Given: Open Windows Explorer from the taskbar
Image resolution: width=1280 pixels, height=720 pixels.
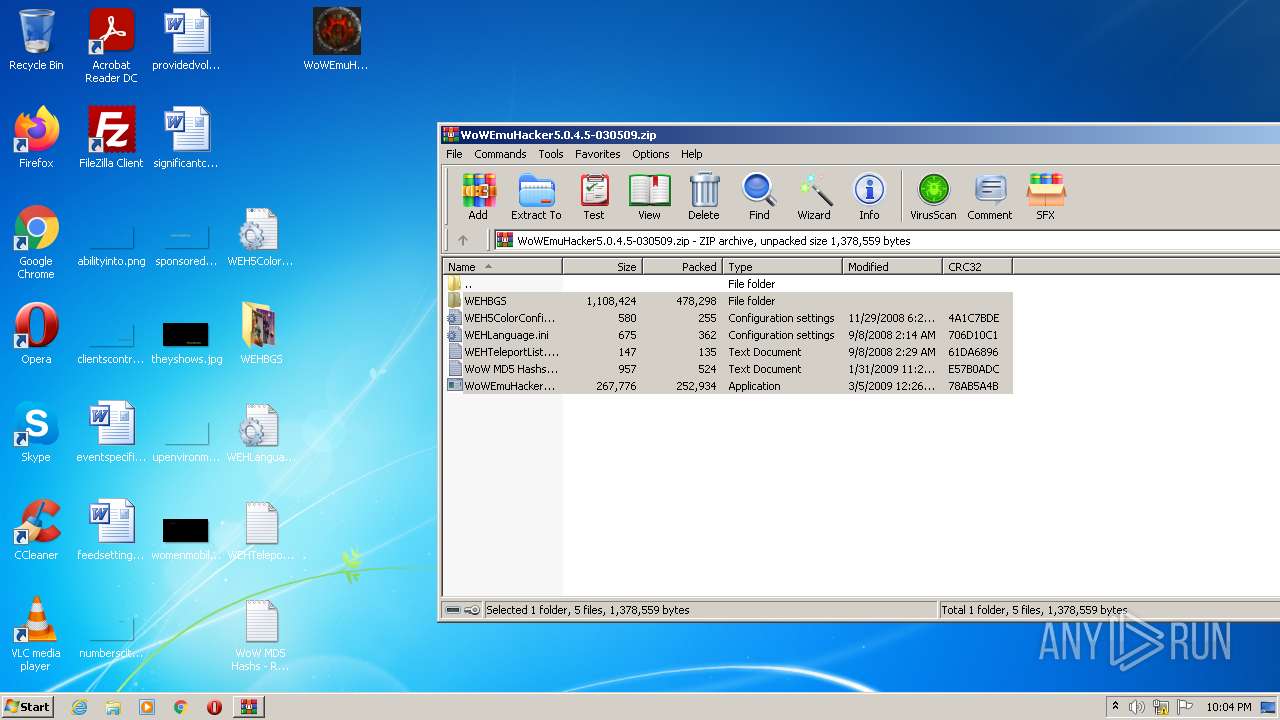Looking at the screenshot, I should (113, 707).
